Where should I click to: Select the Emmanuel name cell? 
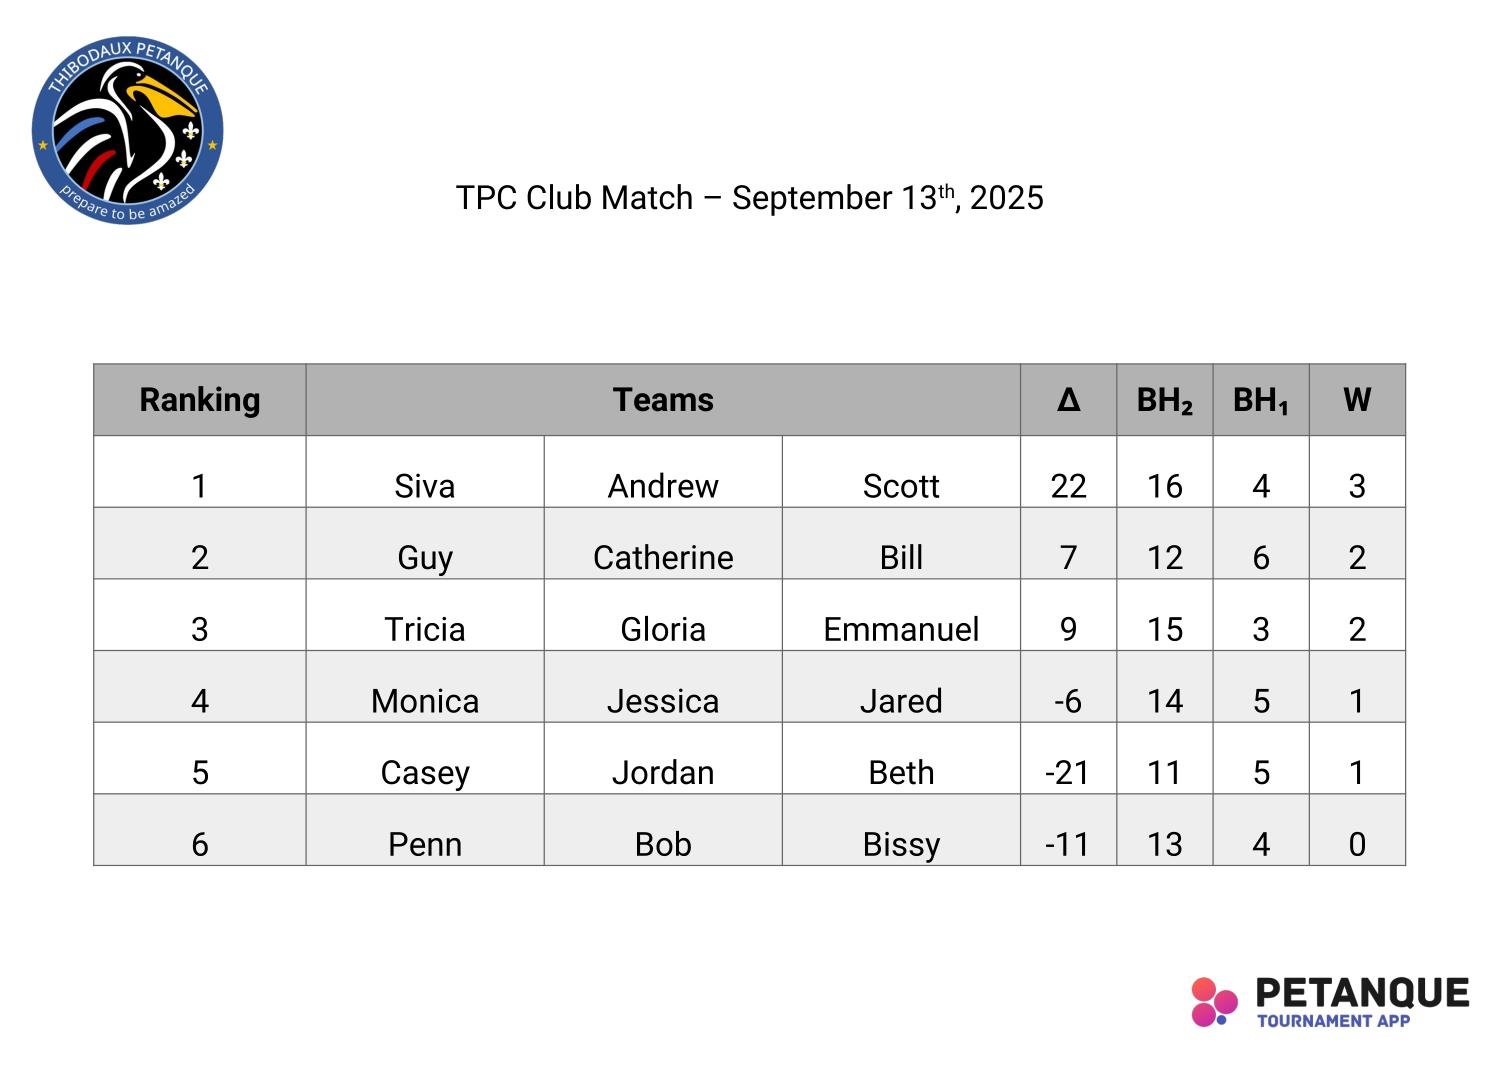click(901, 629)
